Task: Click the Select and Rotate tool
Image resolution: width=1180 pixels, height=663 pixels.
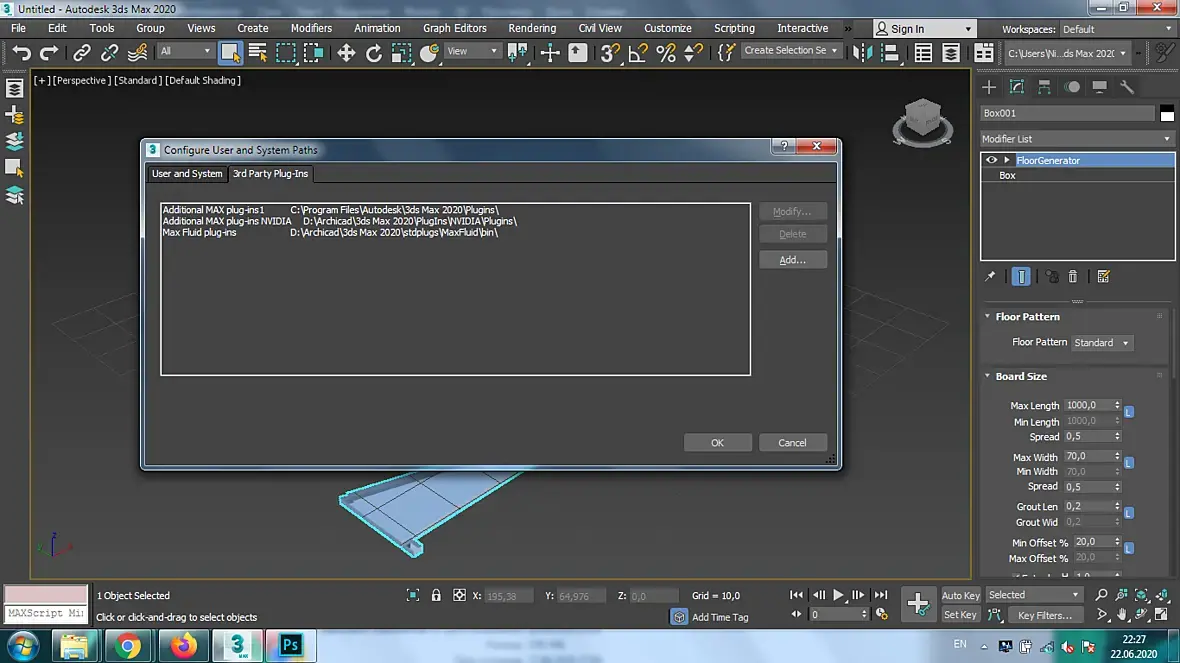Action: tap(373, 53)
